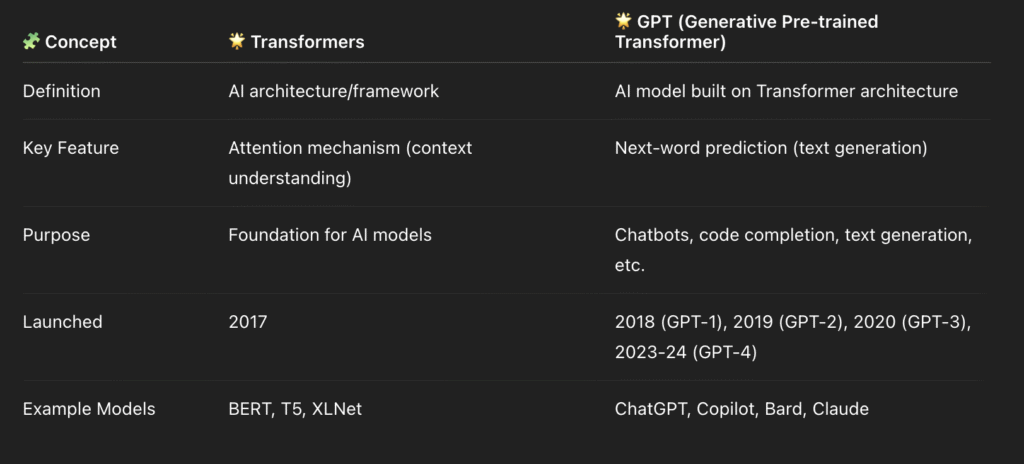
Task: Click the GPT (Generative Pre-trained Transformer) header
Action: tap(746, 31)
